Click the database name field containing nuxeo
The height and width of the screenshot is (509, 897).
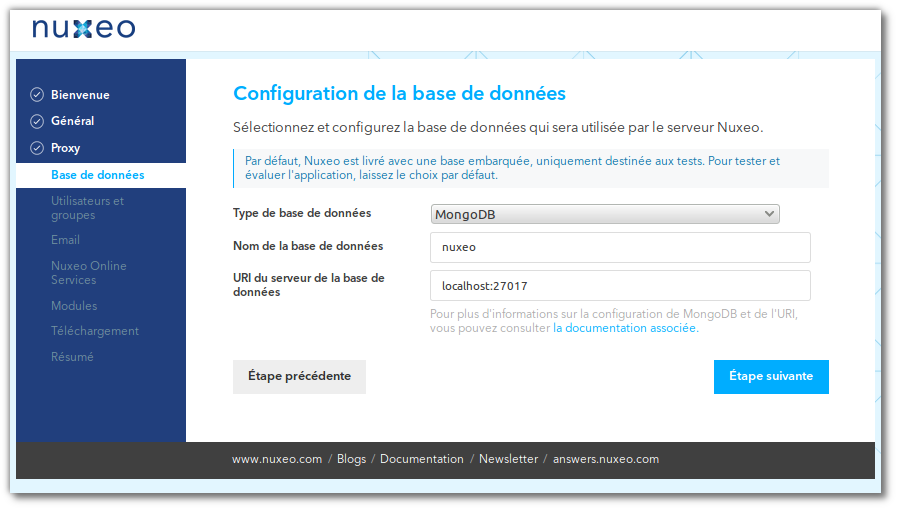tap(620, 248)
